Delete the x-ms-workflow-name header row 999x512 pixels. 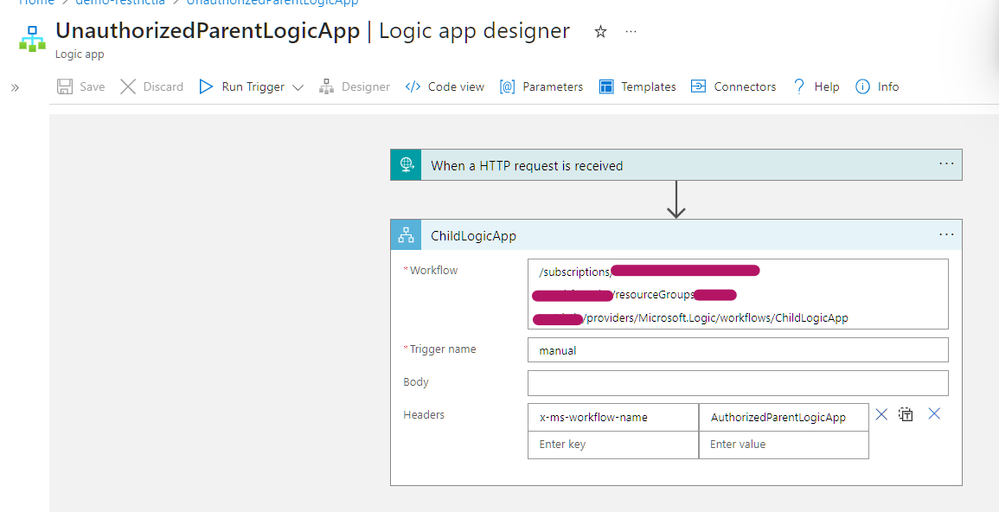881,415
